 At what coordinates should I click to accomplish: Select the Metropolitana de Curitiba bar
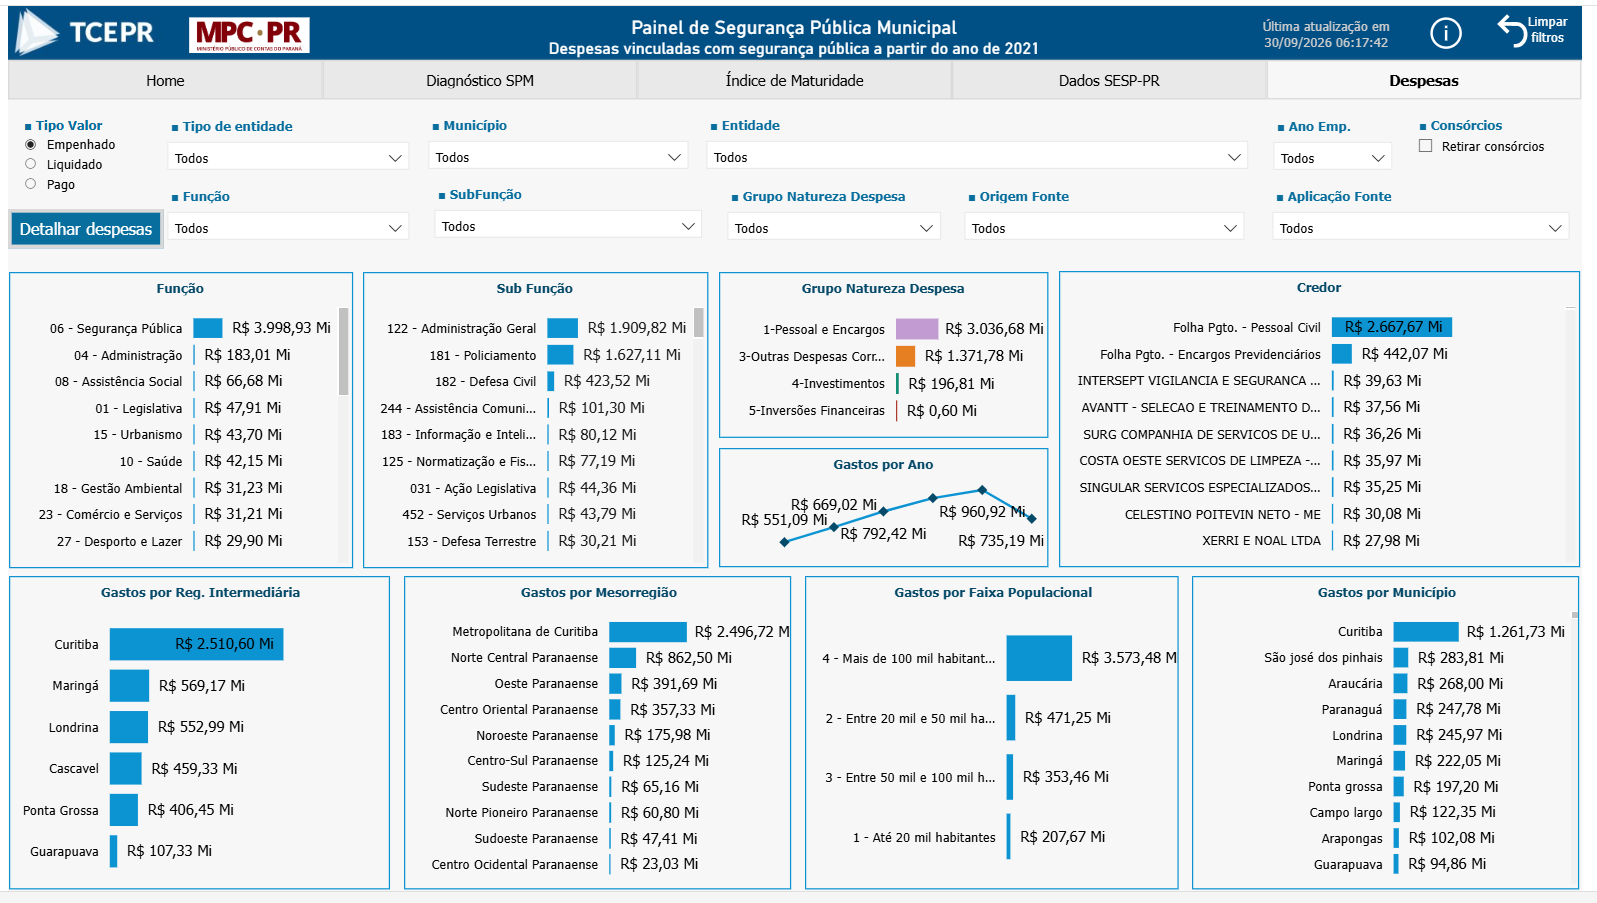(x=648, y=632)
